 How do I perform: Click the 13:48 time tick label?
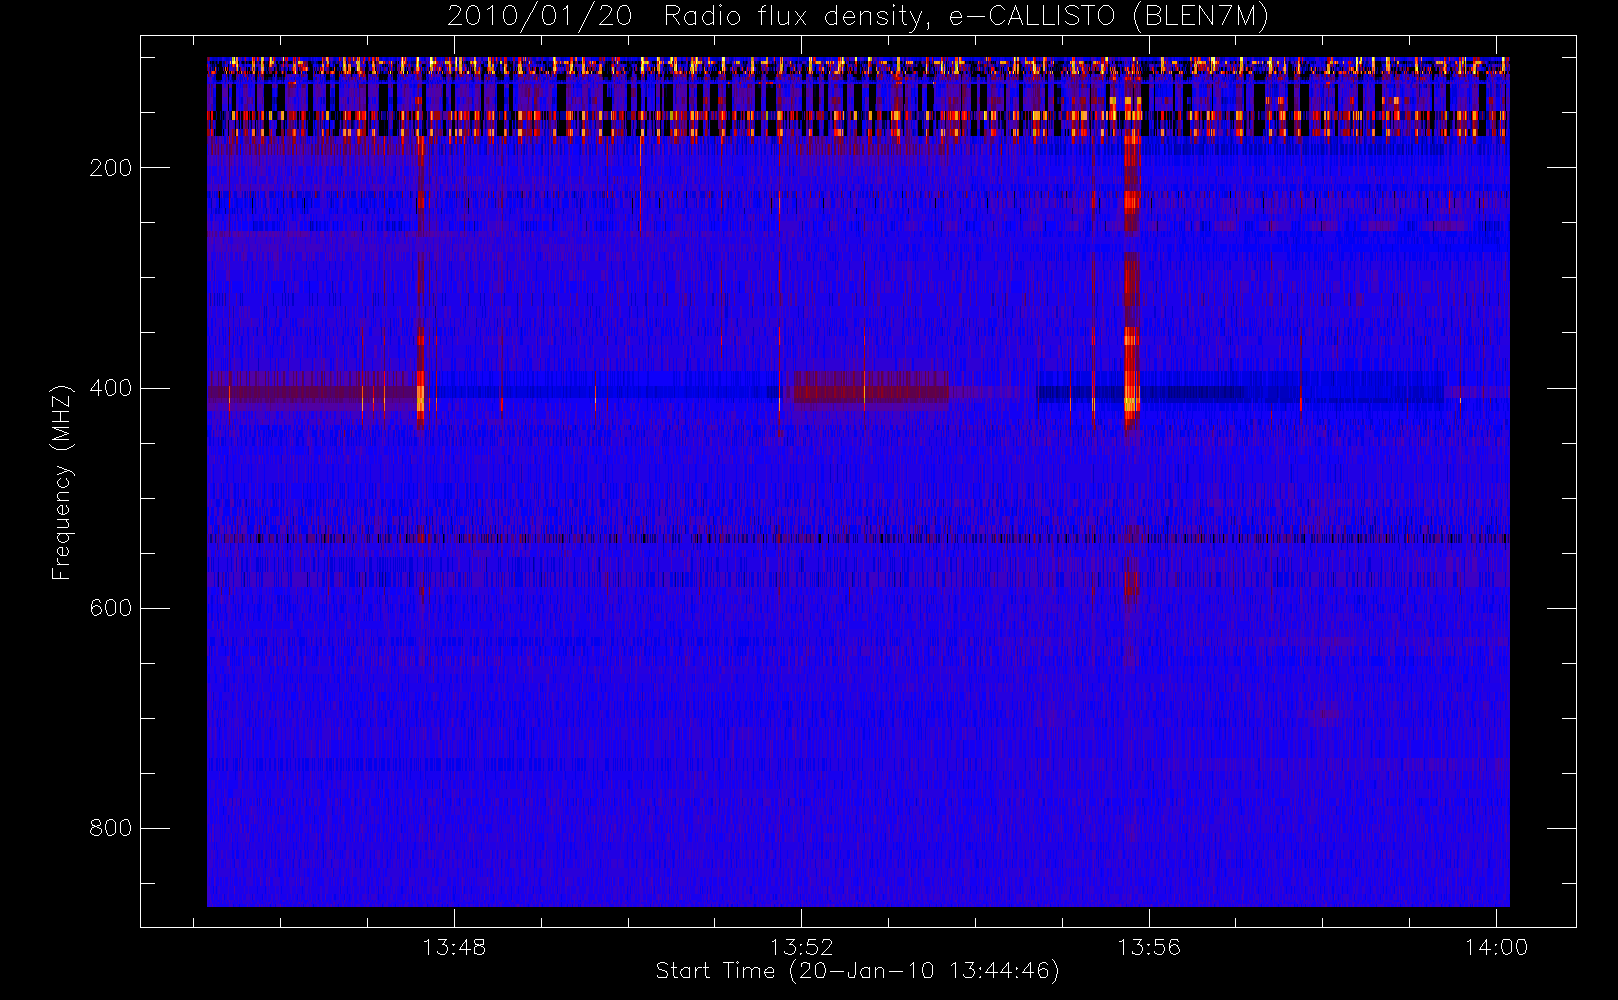coord(454,947)
